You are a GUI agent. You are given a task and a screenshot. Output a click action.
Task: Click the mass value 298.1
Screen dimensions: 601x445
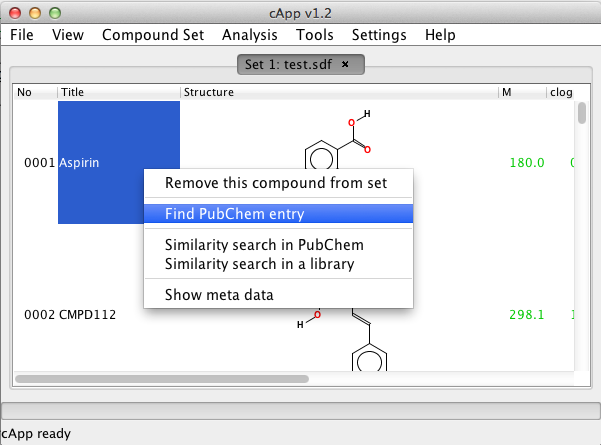[527, 315]
